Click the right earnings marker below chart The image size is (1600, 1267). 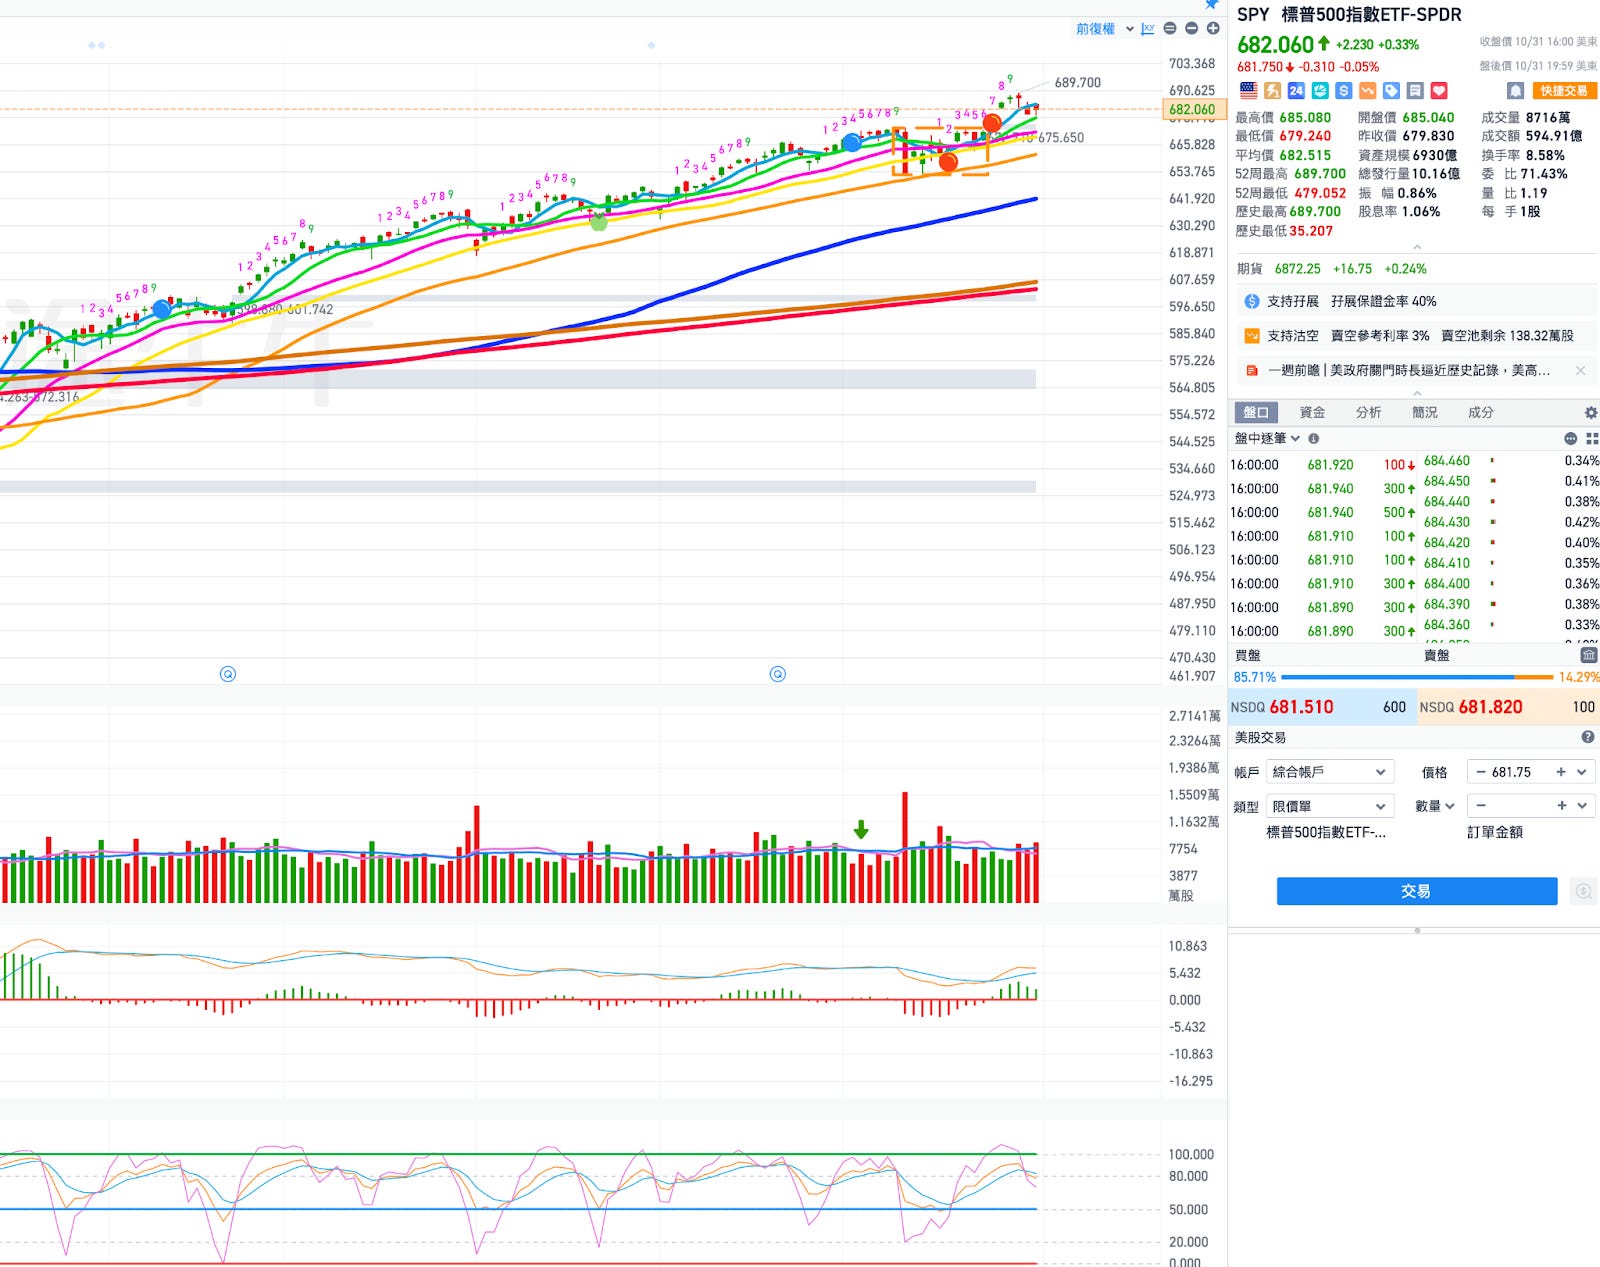coord(778,674)
